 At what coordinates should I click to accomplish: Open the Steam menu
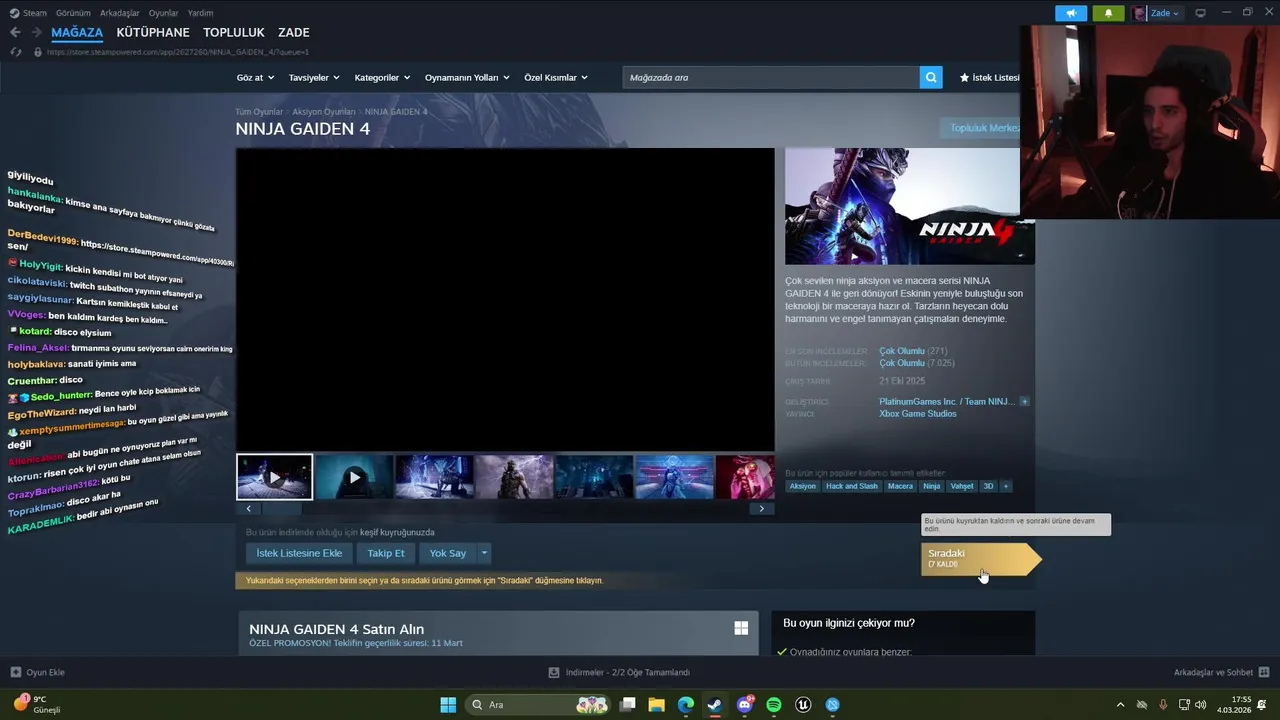click(29, 13)
